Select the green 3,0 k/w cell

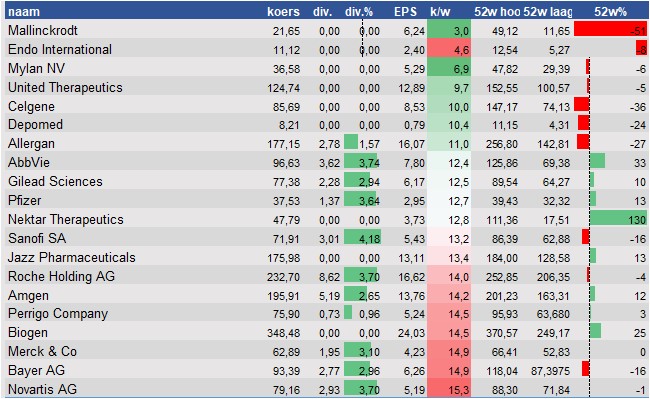pyautogui.click(x=449, y=30)
